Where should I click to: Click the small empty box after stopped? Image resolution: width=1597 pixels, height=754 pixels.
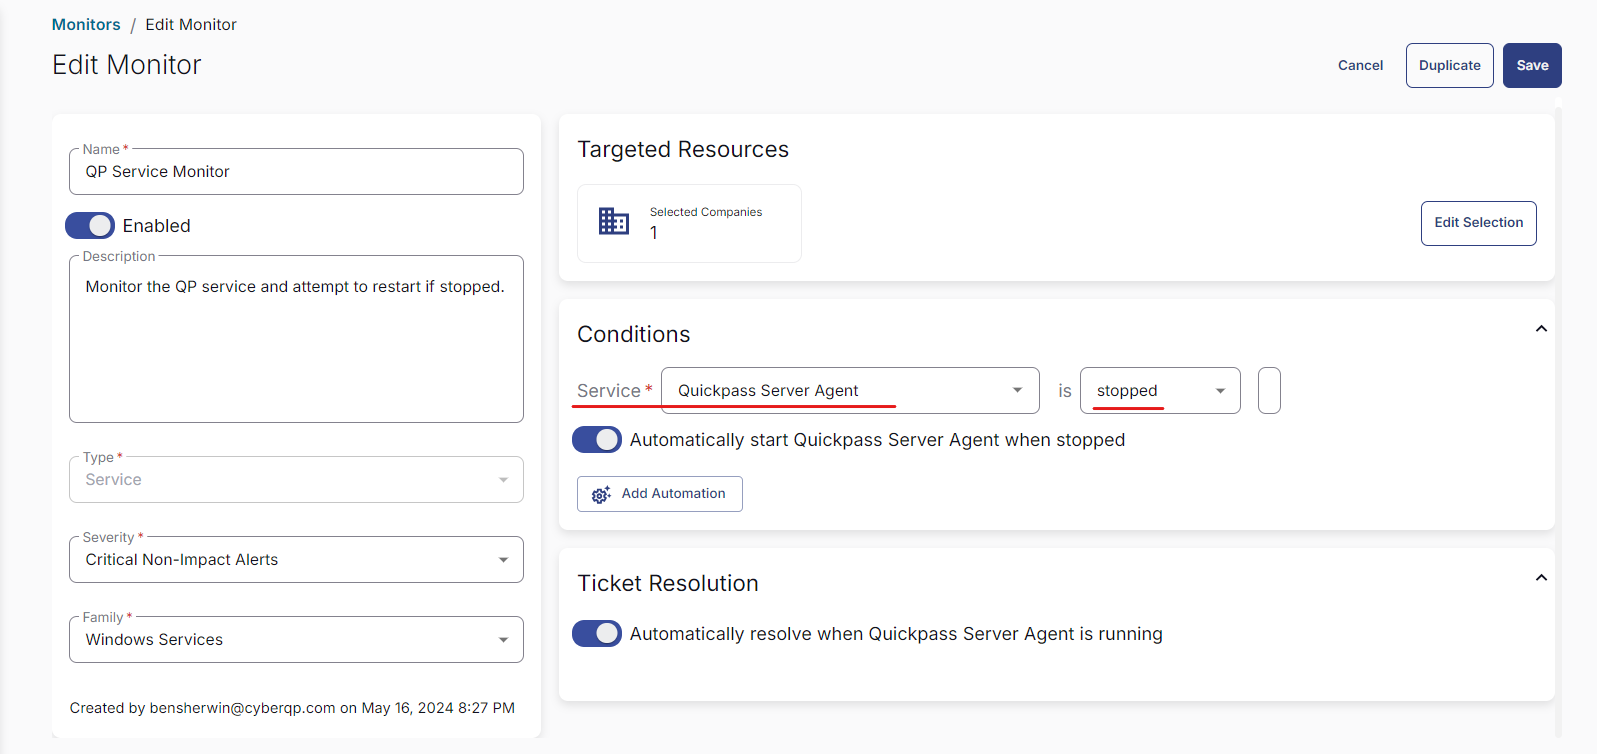coord(1269,391)
